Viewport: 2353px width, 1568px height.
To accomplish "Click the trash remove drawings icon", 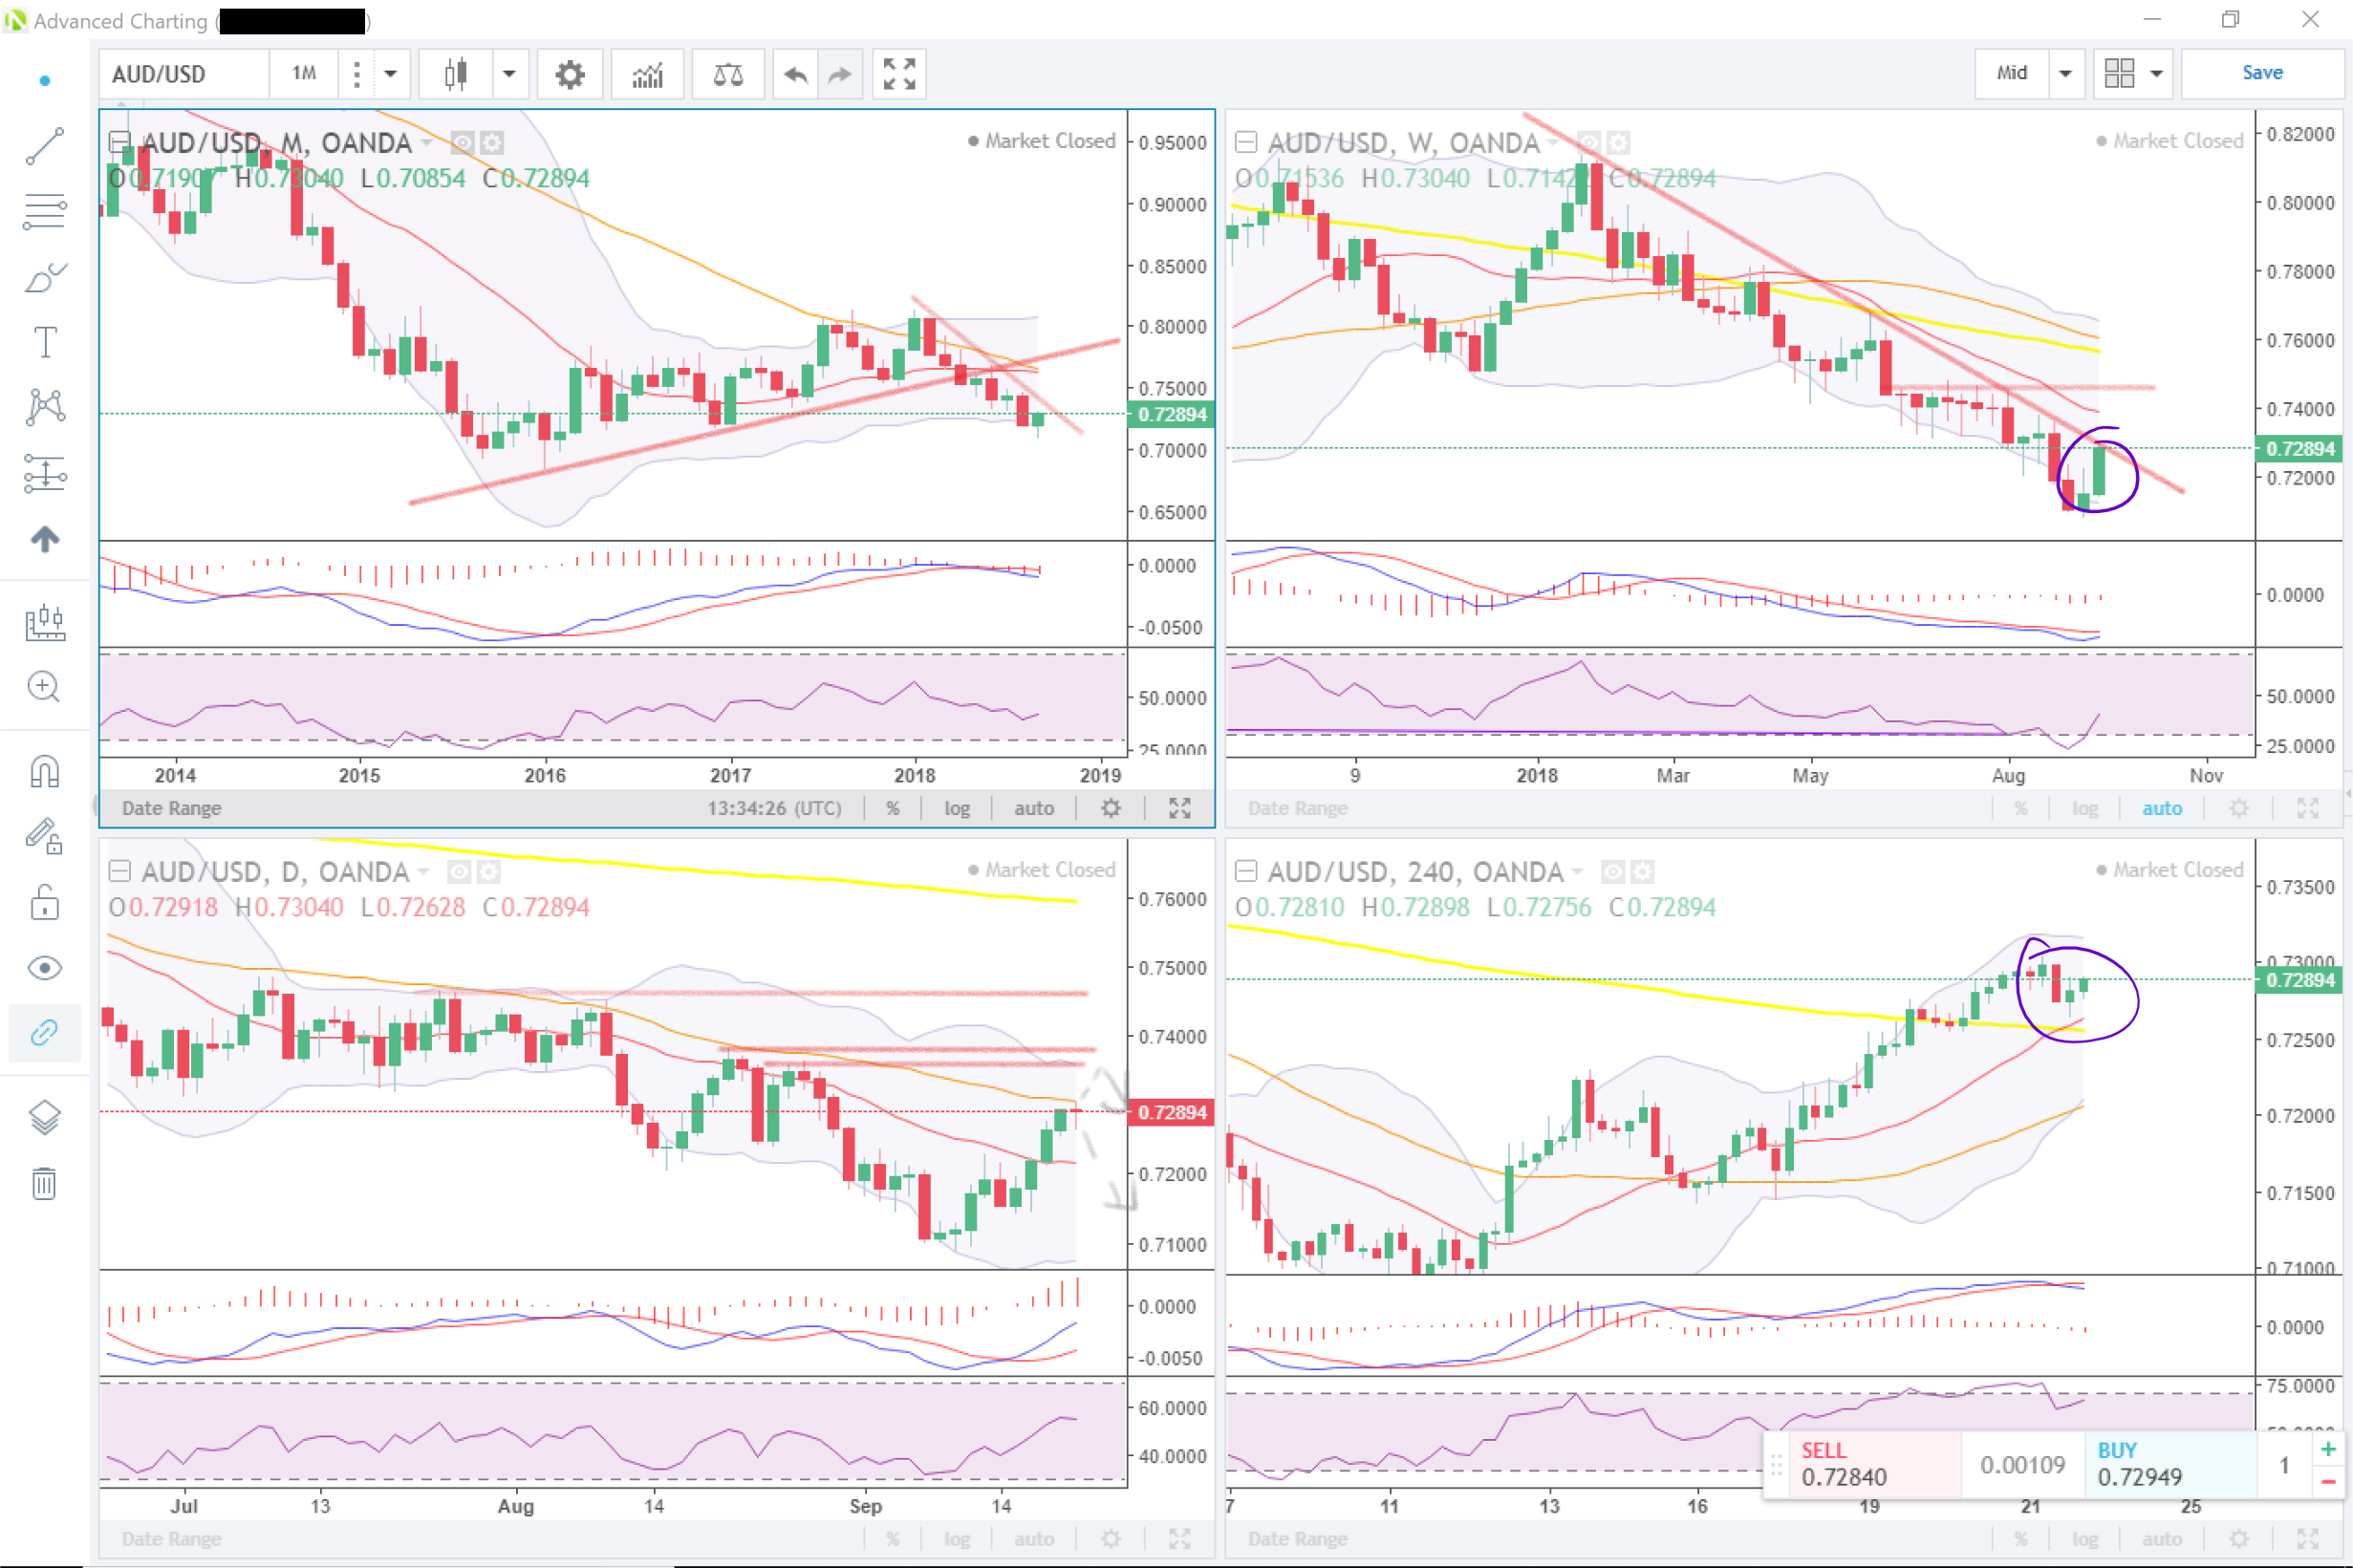I will [x=44, y=1183].
